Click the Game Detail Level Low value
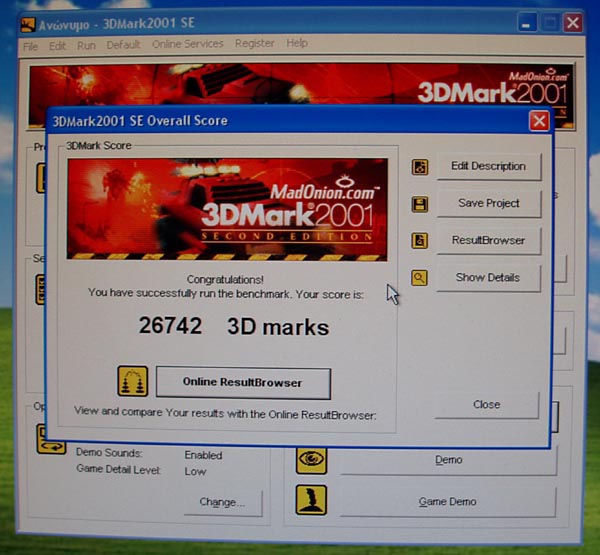The width and height of the screenshot is (600, 555). 195,471
